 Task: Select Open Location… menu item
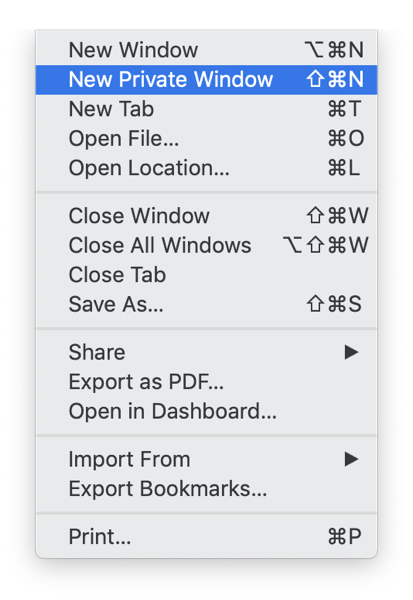point(206,168)
